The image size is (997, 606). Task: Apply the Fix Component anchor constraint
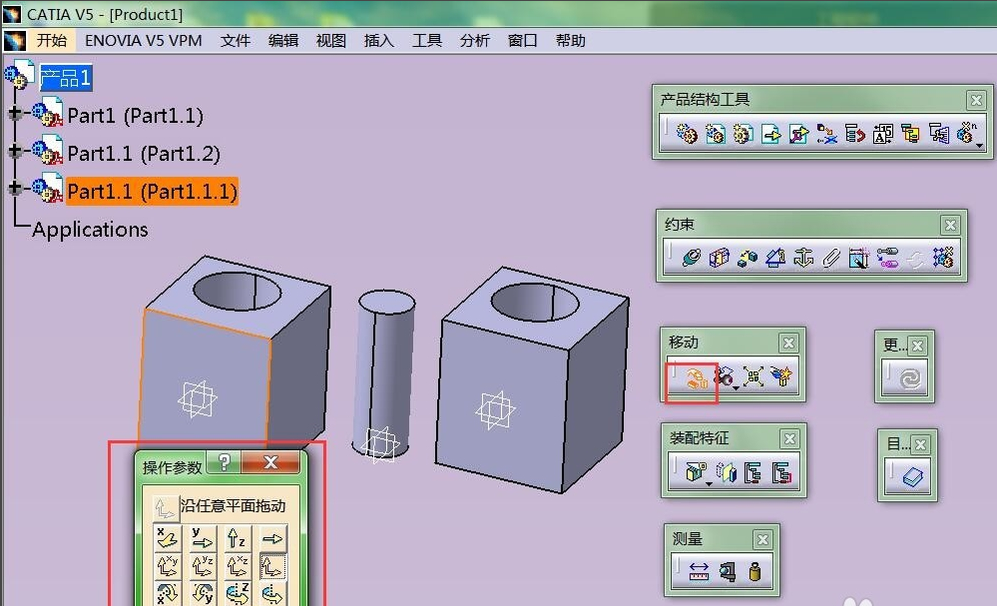(x=803, y=257)
